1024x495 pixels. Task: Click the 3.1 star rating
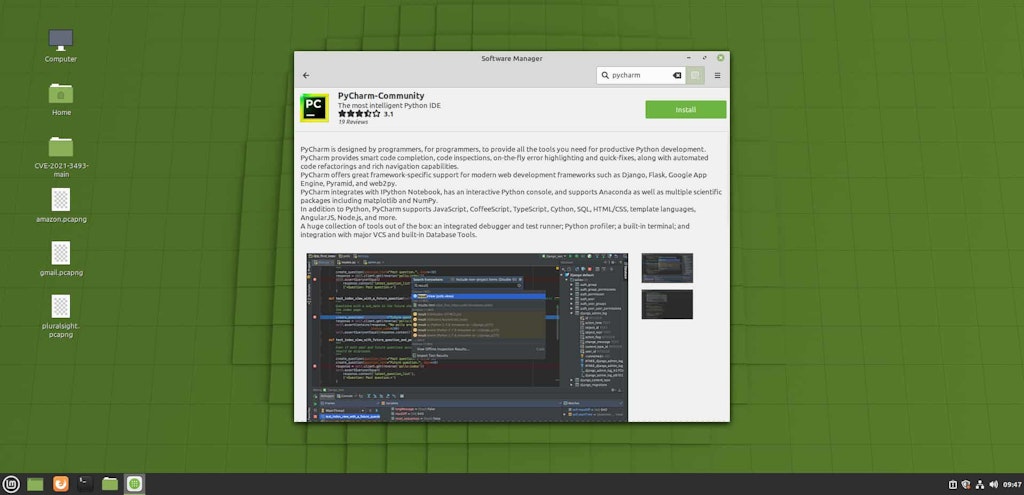pos(366,114)
